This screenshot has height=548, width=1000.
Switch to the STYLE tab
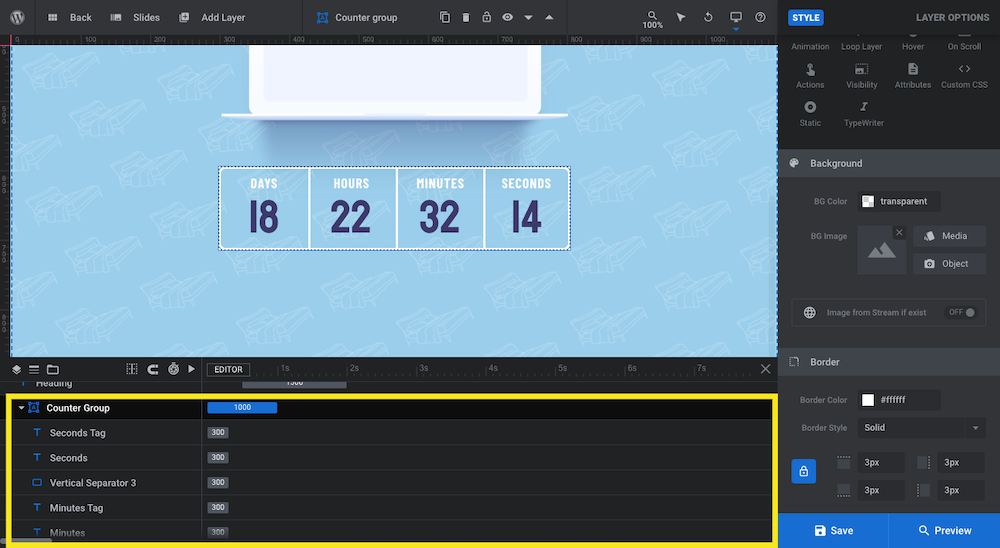pos(805,17)
